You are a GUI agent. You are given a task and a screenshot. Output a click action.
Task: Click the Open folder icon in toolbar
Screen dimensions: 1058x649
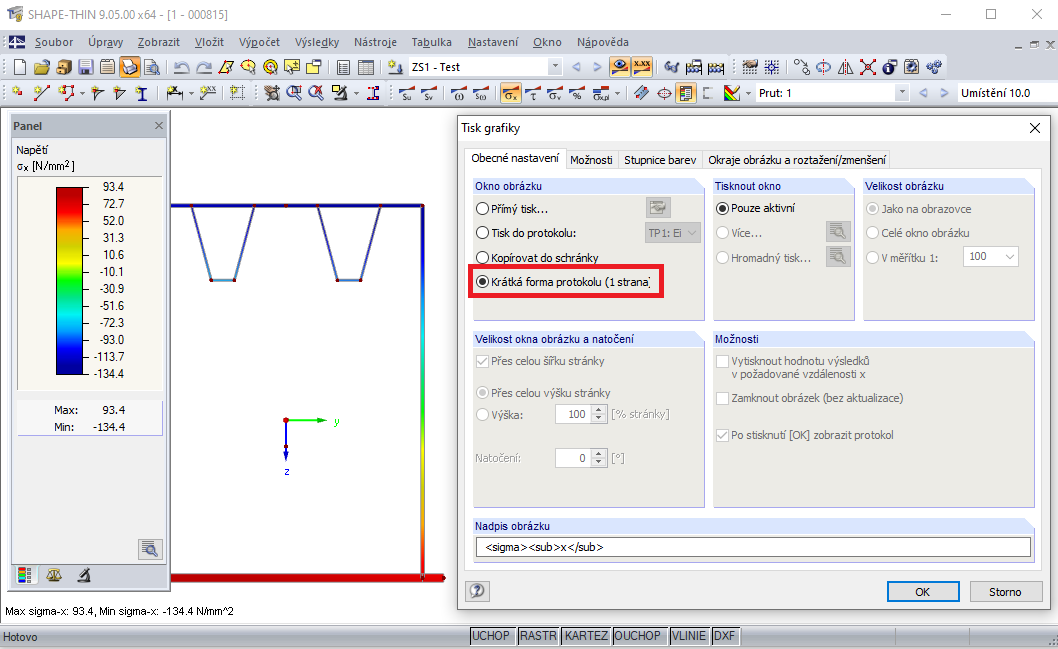[x=42, y=67]
